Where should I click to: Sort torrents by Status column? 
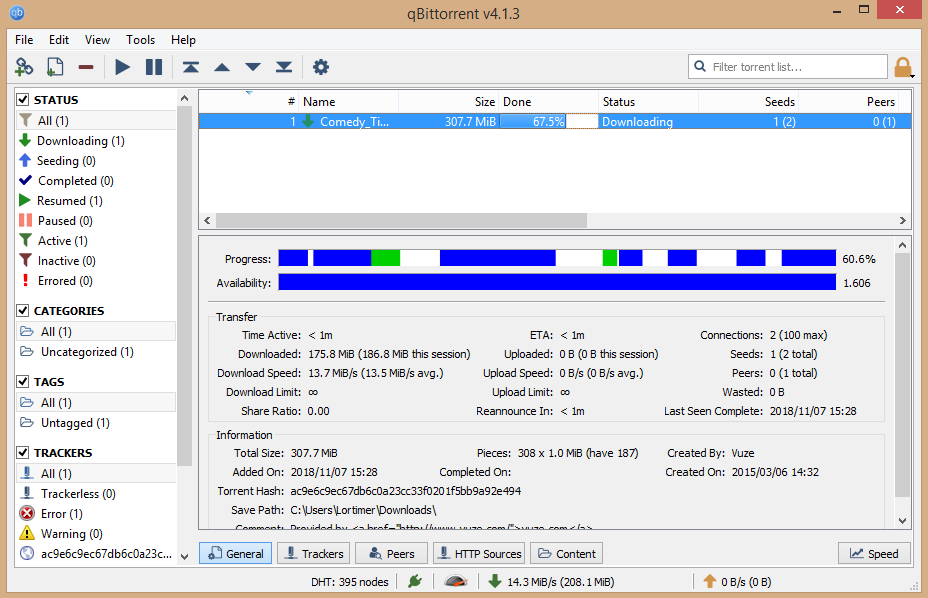pyautogui.click(x=649, y=102)
